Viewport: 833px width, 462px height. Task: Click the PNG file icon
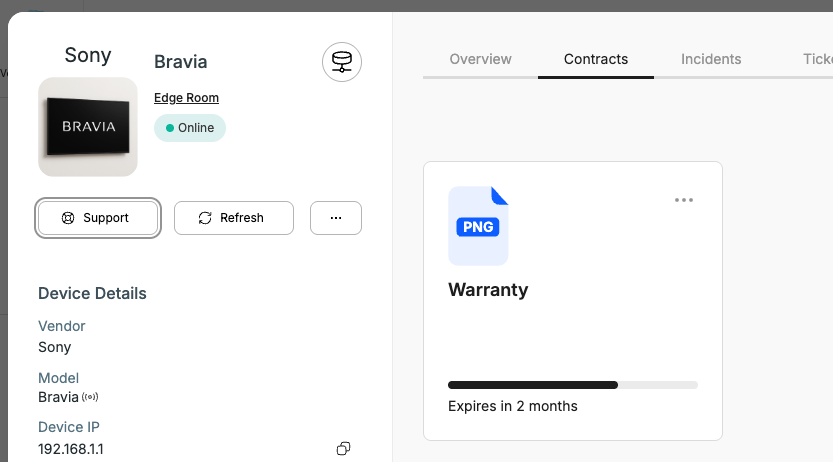click(478, 226)
